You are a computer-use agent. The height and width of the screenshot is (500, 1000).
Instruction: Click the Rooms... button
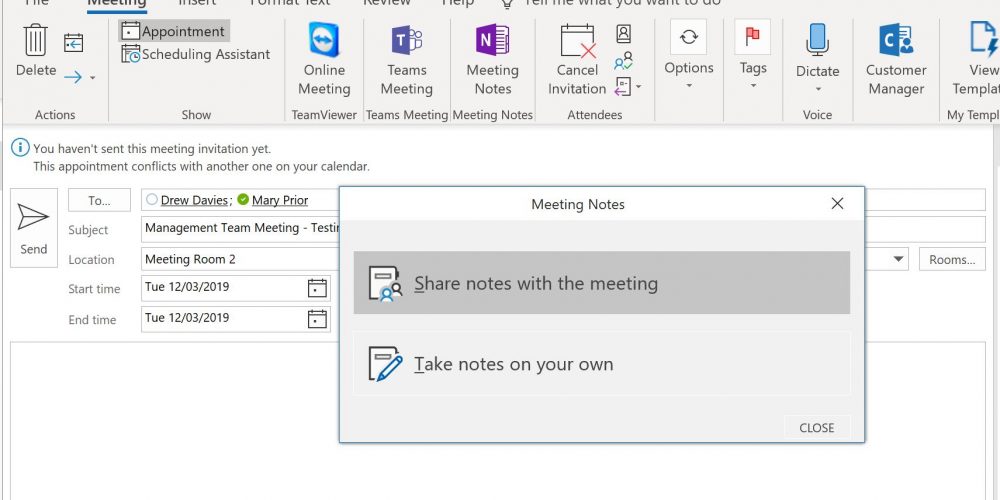click(952, 260)
